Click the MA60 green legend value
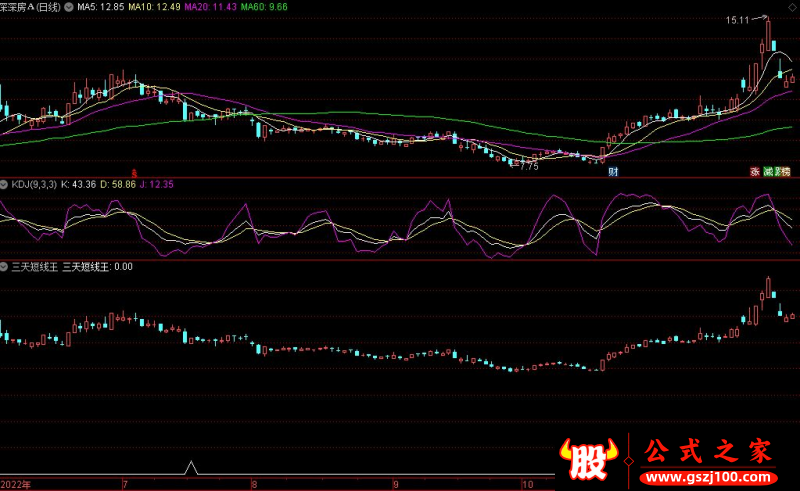Image resolution: width=800 pixels, height=491 pixels. pos(267,7)
